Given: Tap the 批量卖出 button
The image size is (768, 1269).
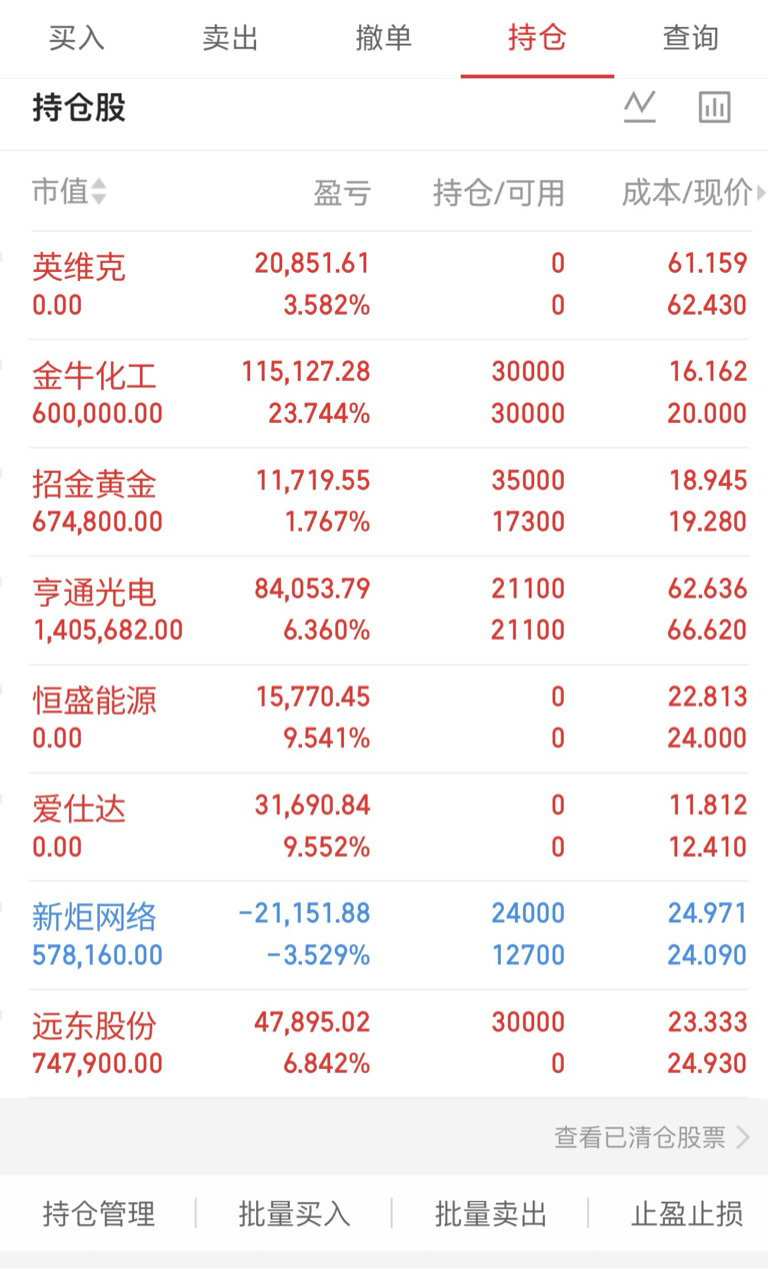Looking at the screenshot, I should point(490,1214).
